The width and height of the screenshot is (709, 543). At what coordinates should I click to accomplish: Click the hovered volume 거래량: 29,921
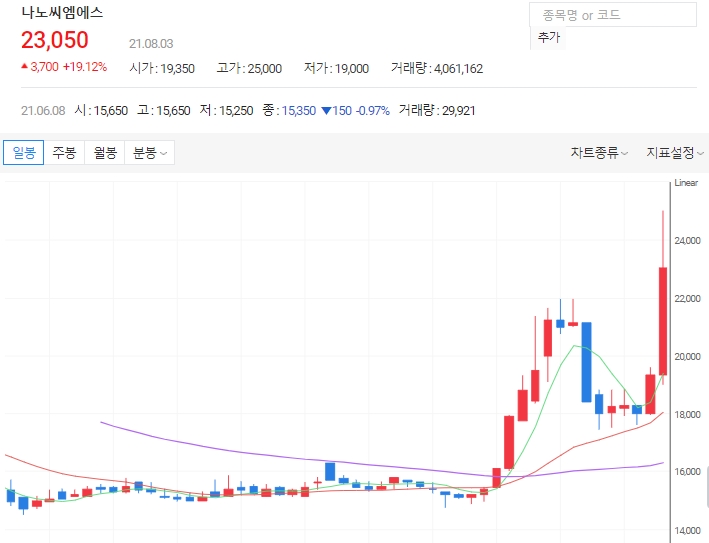(437, 110)
